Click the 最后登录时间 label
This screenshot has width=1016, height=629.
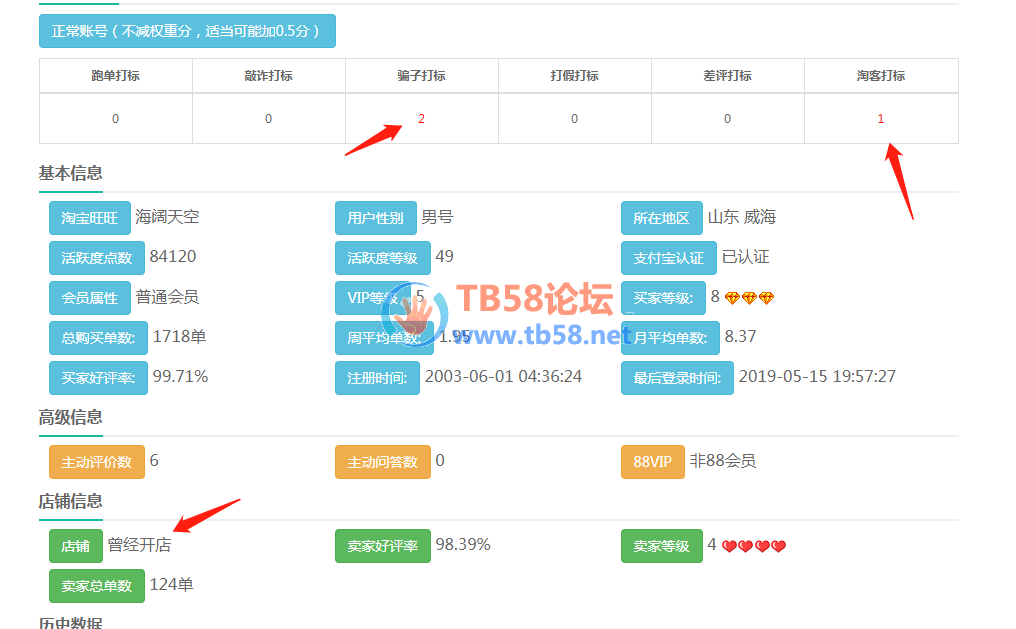(x=676, y=378)
